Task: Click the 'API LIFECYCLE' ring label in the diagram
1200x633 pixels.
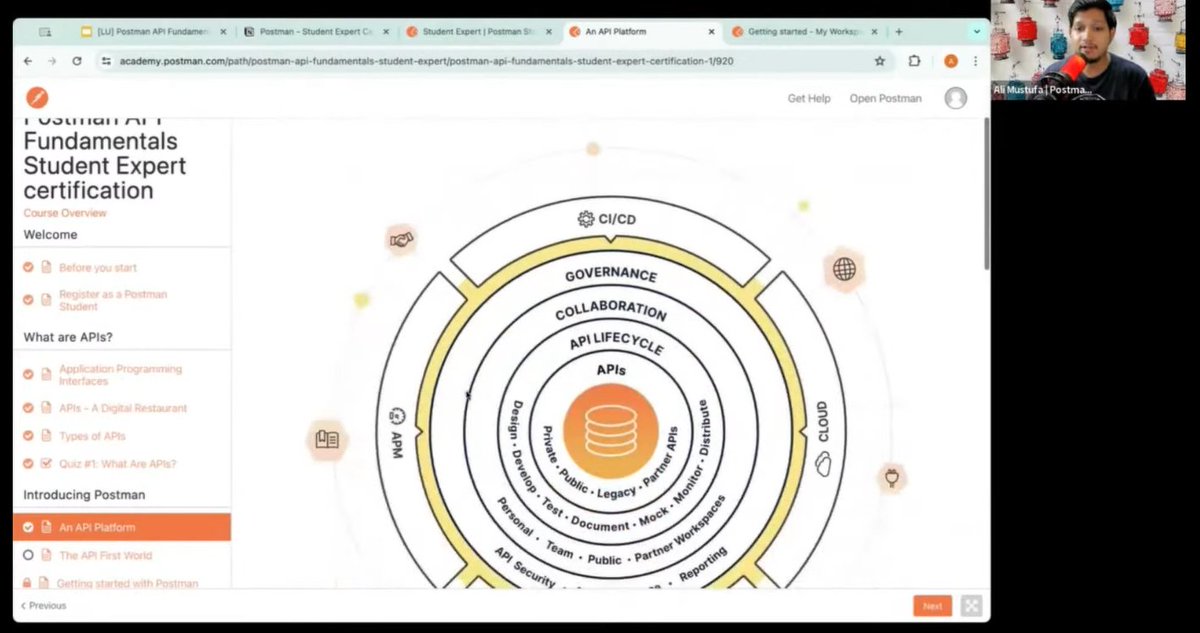Action: pos(616,343)
